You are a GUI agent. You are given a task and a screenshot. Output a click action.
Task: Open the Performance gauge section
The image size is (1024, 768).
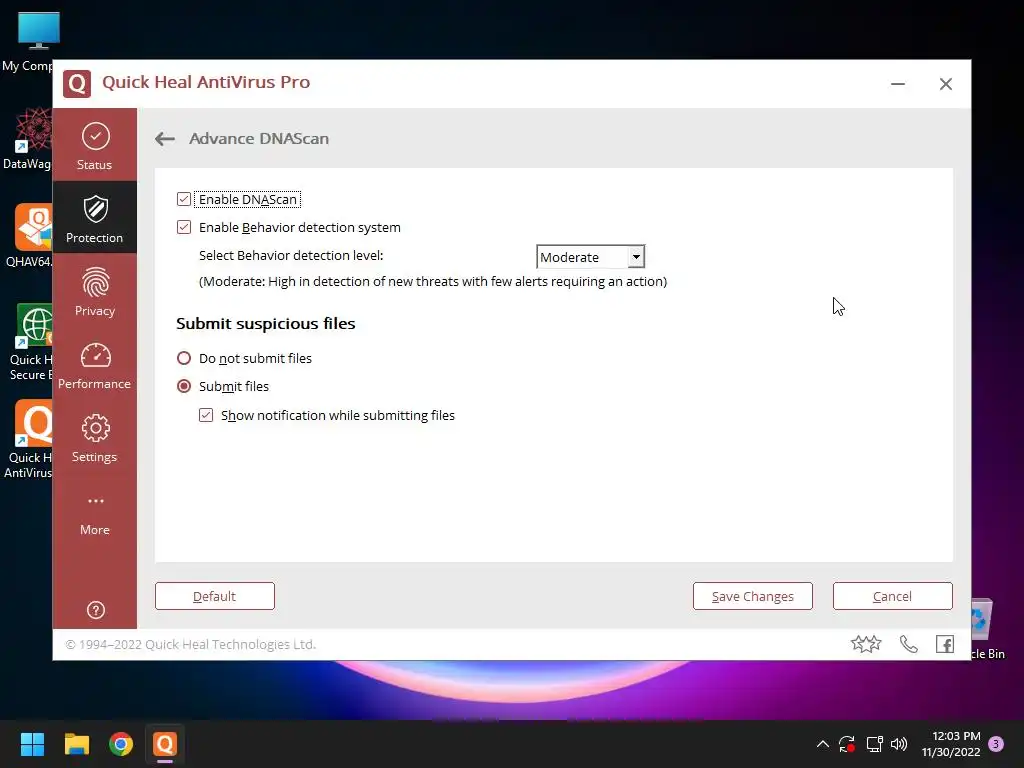tap(95, 364)
